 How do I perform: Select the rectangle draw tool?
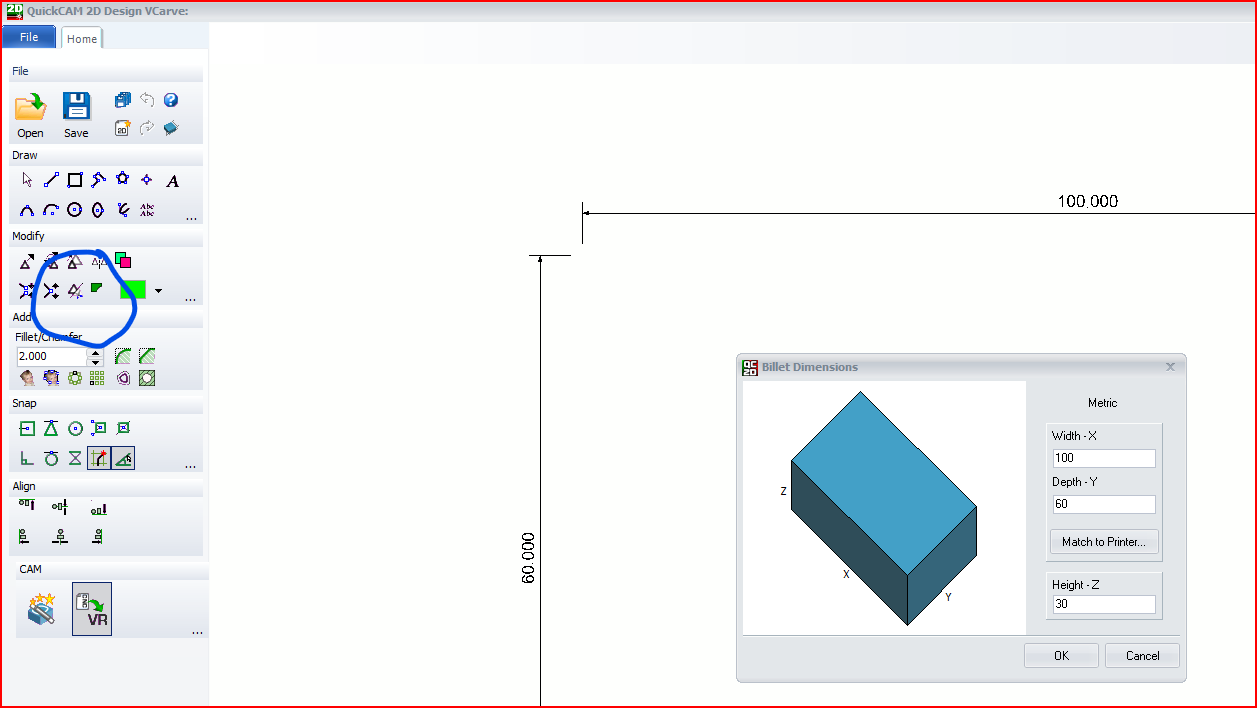tap(75, 180)
